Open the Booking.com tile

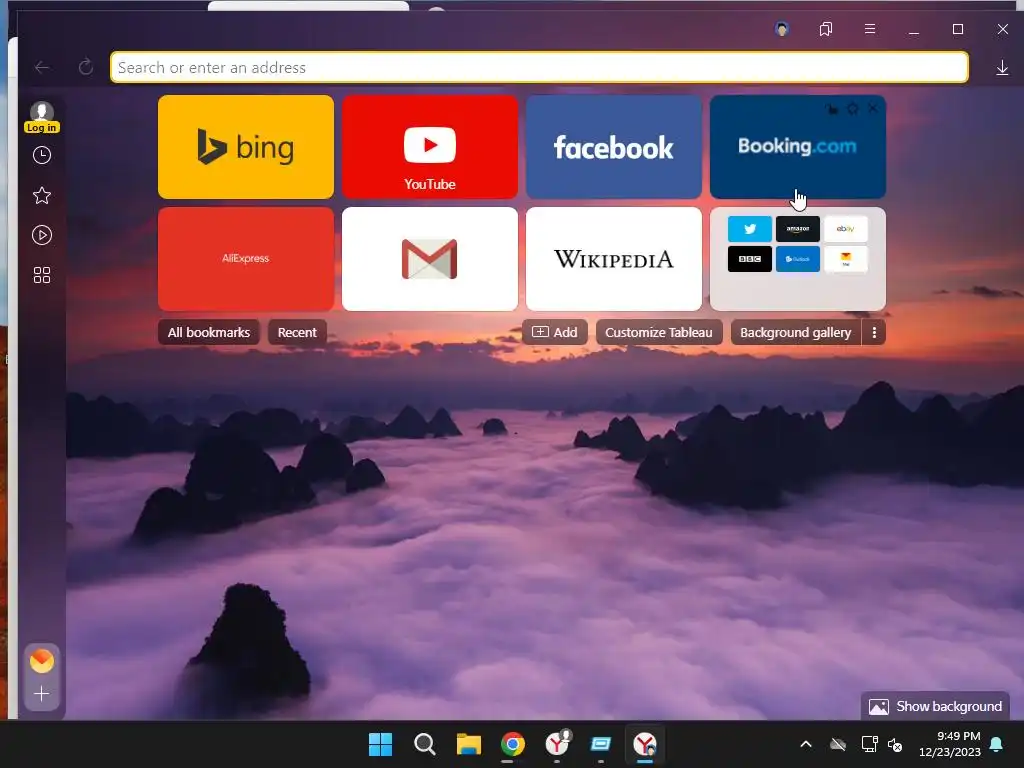[x=797, y=147]
